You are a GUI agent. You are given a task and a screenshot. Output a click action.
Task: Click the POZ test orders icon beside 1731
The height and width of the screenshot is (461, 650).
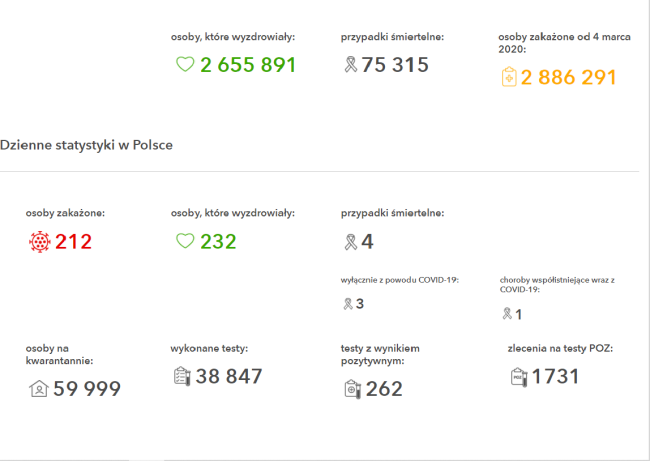518,376
